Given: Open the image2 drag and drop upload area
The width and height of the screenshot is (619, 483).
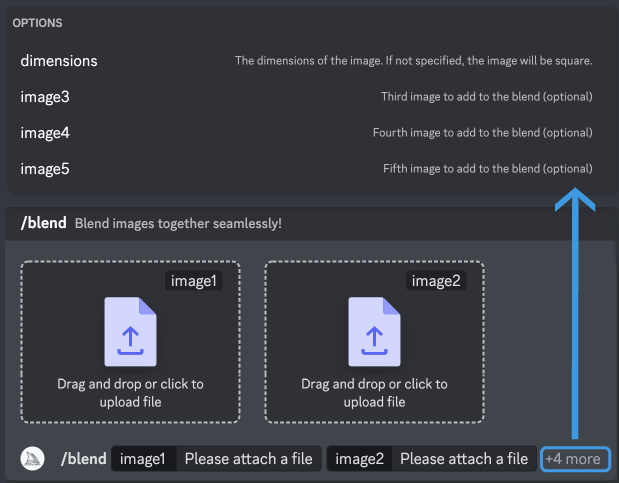Looking at the screenshot, I should 374,342.
